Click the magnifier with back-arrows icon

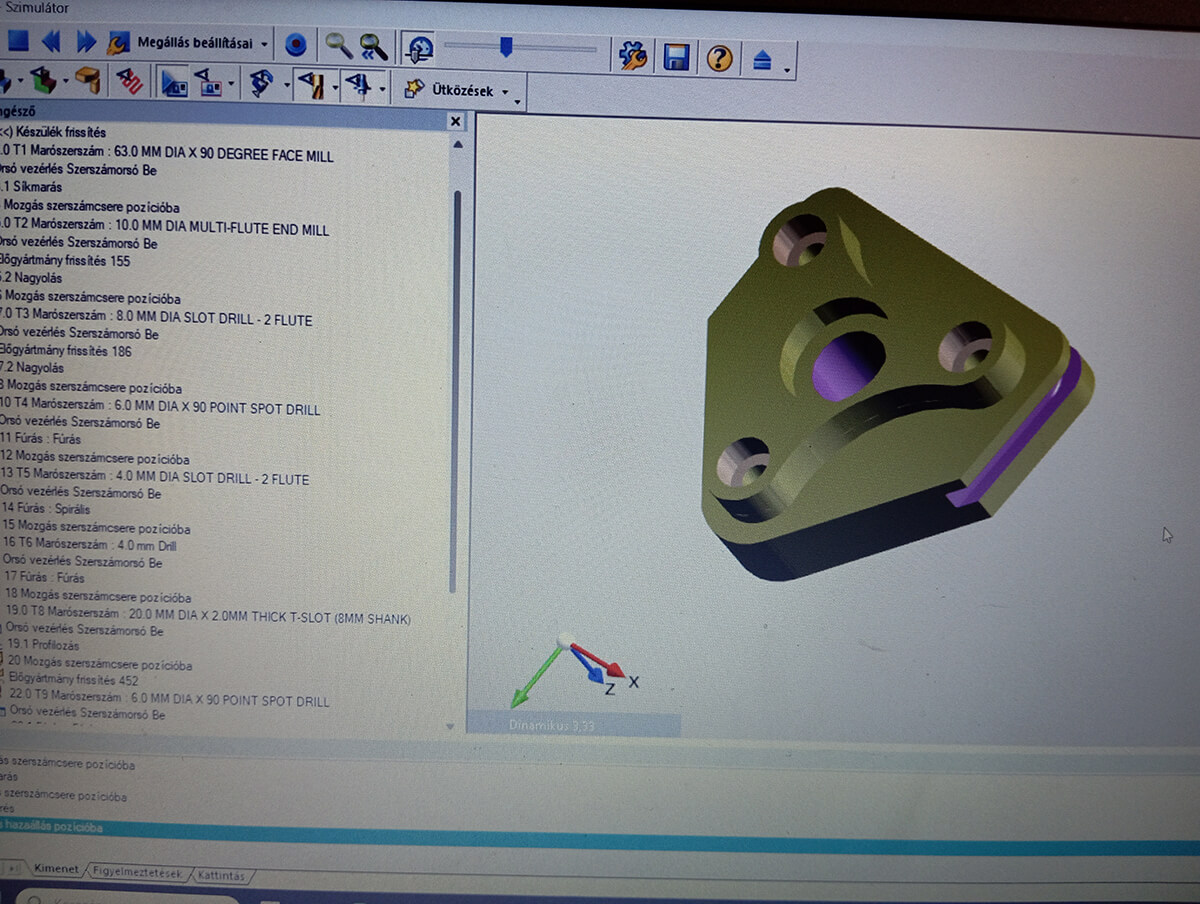pos(373,47)
